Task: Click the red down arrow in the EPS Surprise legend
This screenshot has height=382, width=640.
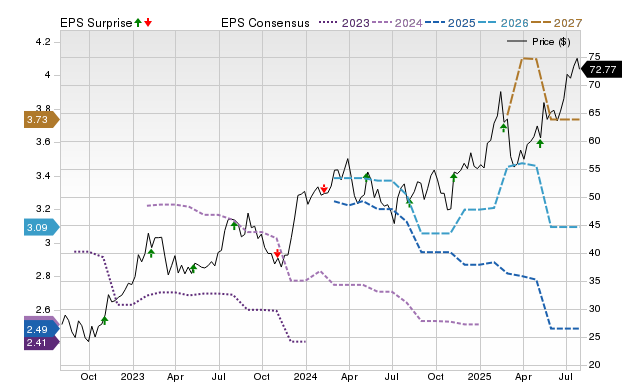Action: click(148, 22)
